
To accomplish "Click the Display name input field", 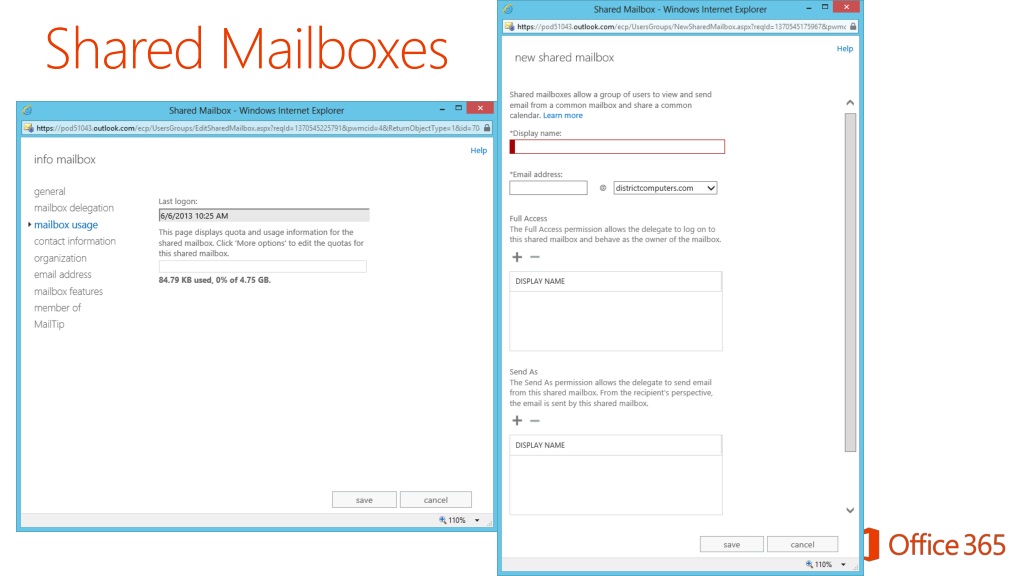I will pyautogui.click(x=617, y=146).
